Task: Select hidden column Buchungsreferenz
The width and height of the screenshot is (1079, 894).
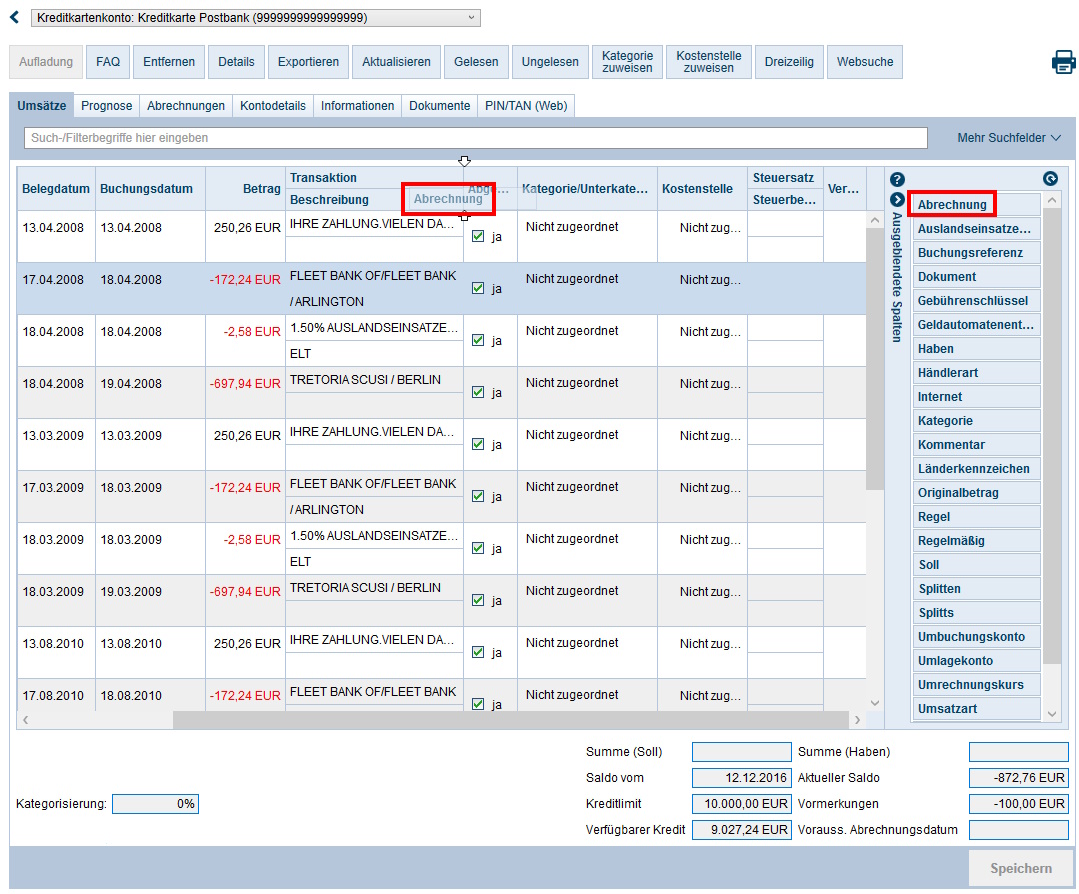Action: click(976, 253)
